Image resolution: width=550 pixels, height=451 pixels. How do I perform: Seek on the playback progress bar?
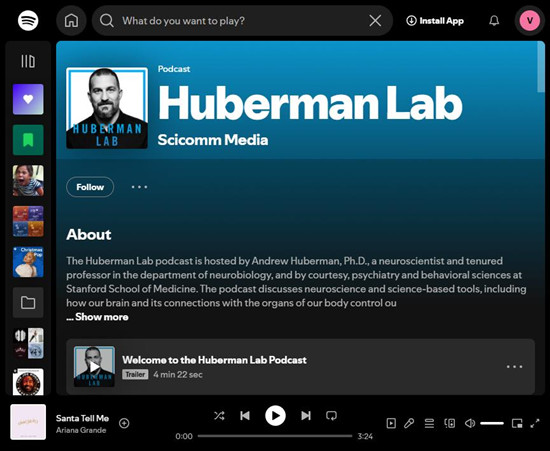coord(275,436)
